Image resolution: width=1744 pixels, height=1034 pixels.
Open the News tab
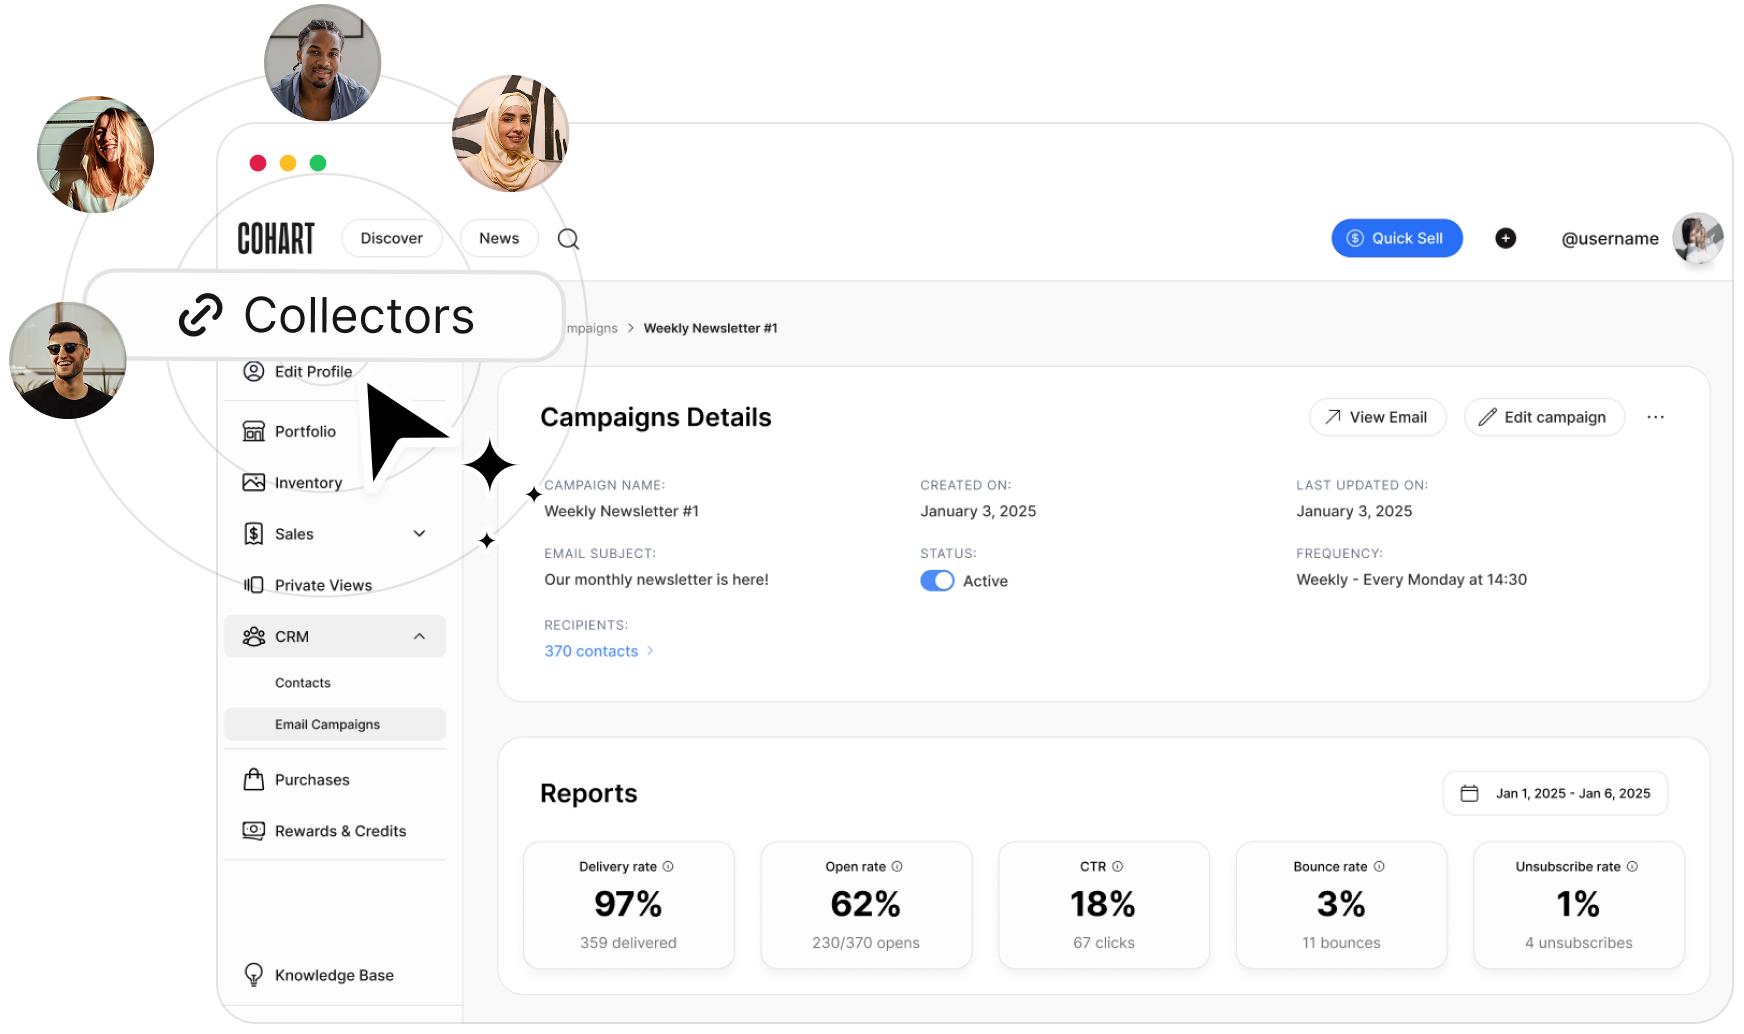tap(499, 238)
